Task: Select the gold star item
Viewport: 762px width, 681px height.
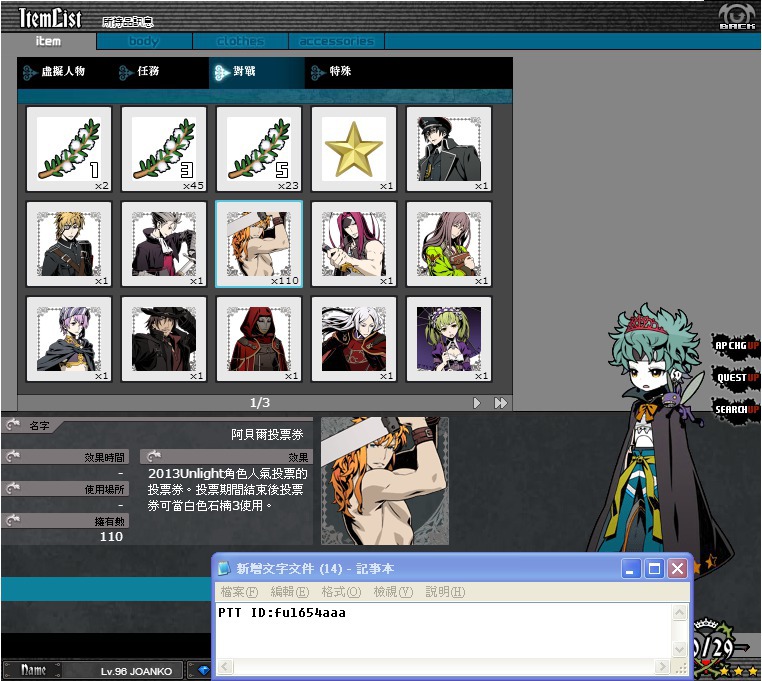Action: [x=354, y=149]
